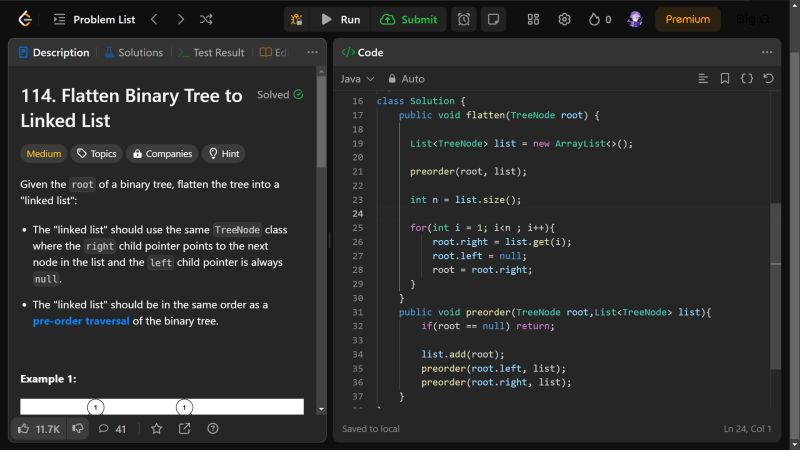The image size is (800, 450).
Task: Reset code to default with undo icon
Action: 768,78
